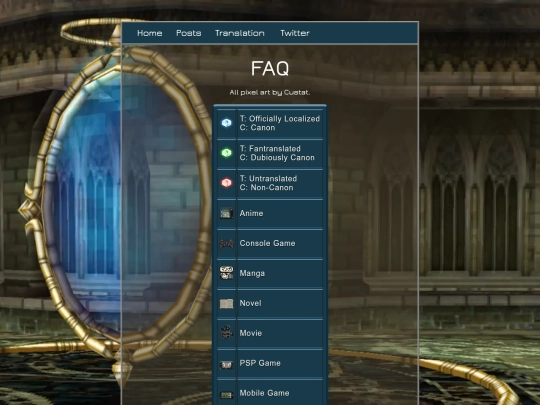Click the 'T: Officially Localized' text

[280, 119]
